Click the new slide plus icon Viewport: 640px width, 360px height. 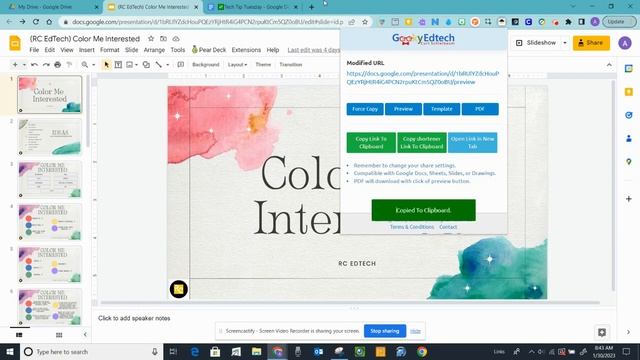pos(15,64)
